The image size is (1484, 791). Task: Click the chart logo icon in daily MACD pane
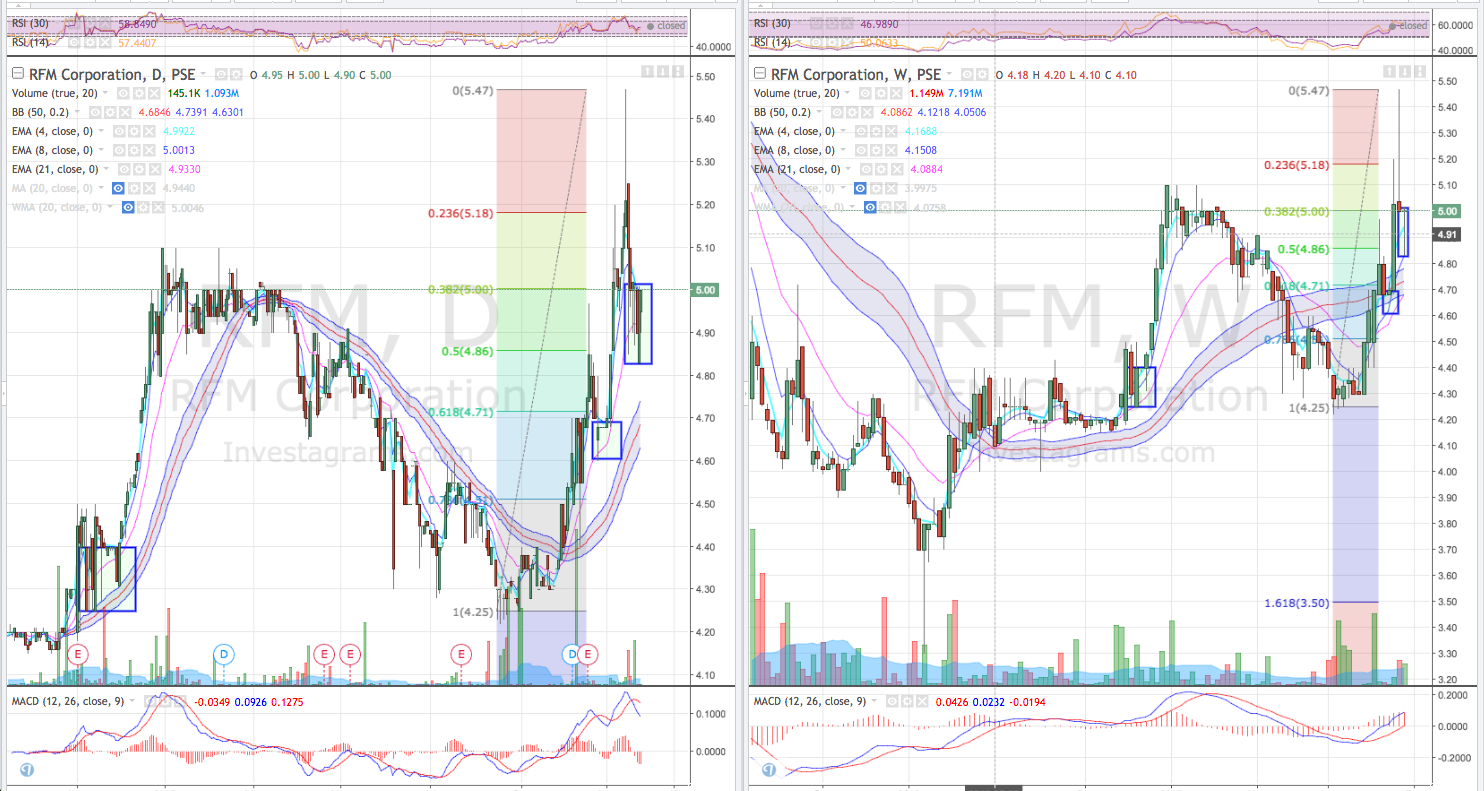[x=25, y=770]
